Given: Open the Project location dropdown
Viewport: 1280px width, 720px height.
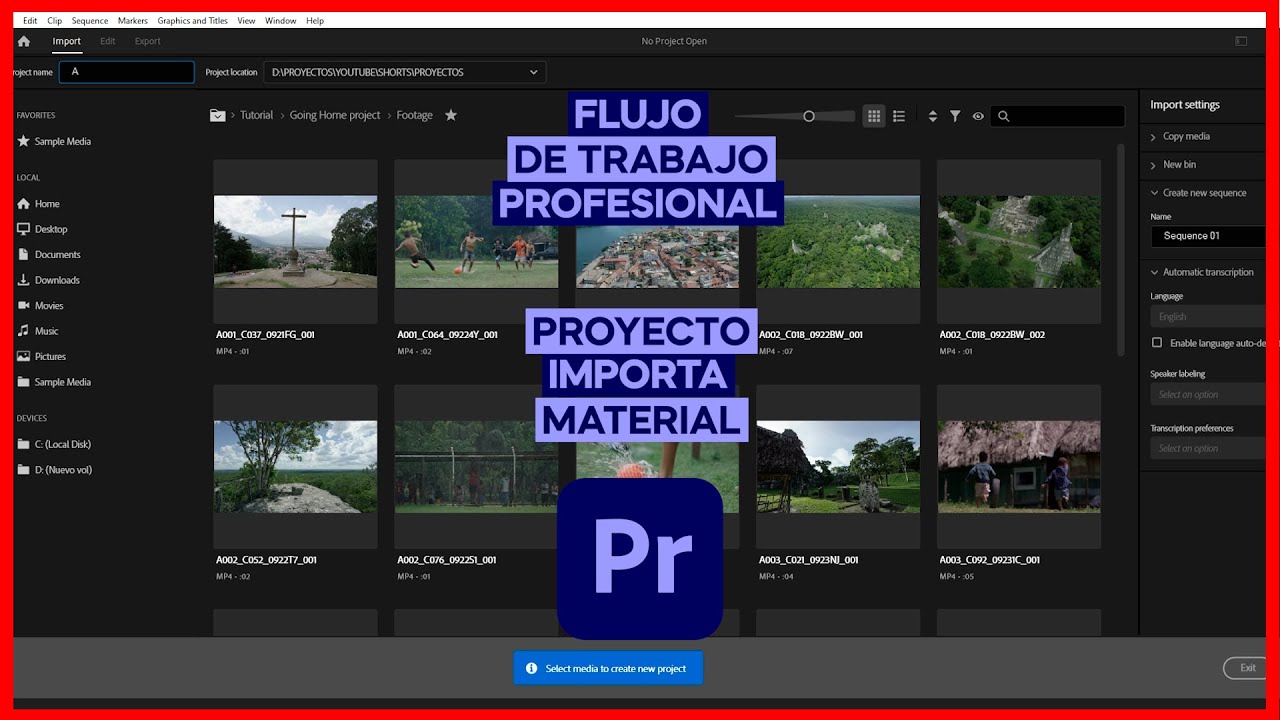Looking at the screenshot, I should (405, 72).
